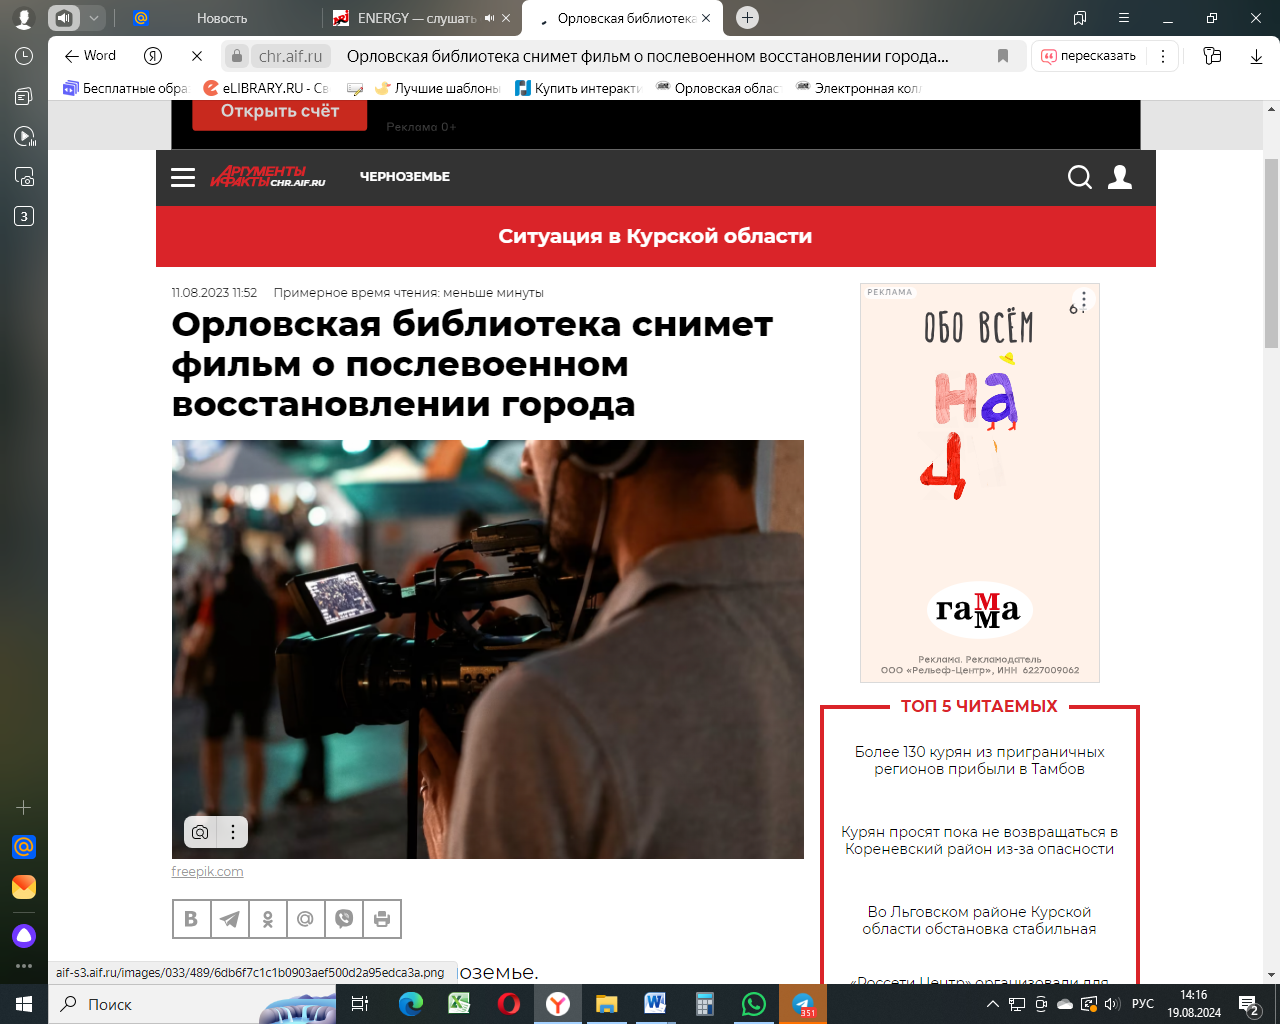Open the ЧЕРНОЗЕМЬЕ region section
This screenshot has height=1024, width=1280.
point(405,177)
